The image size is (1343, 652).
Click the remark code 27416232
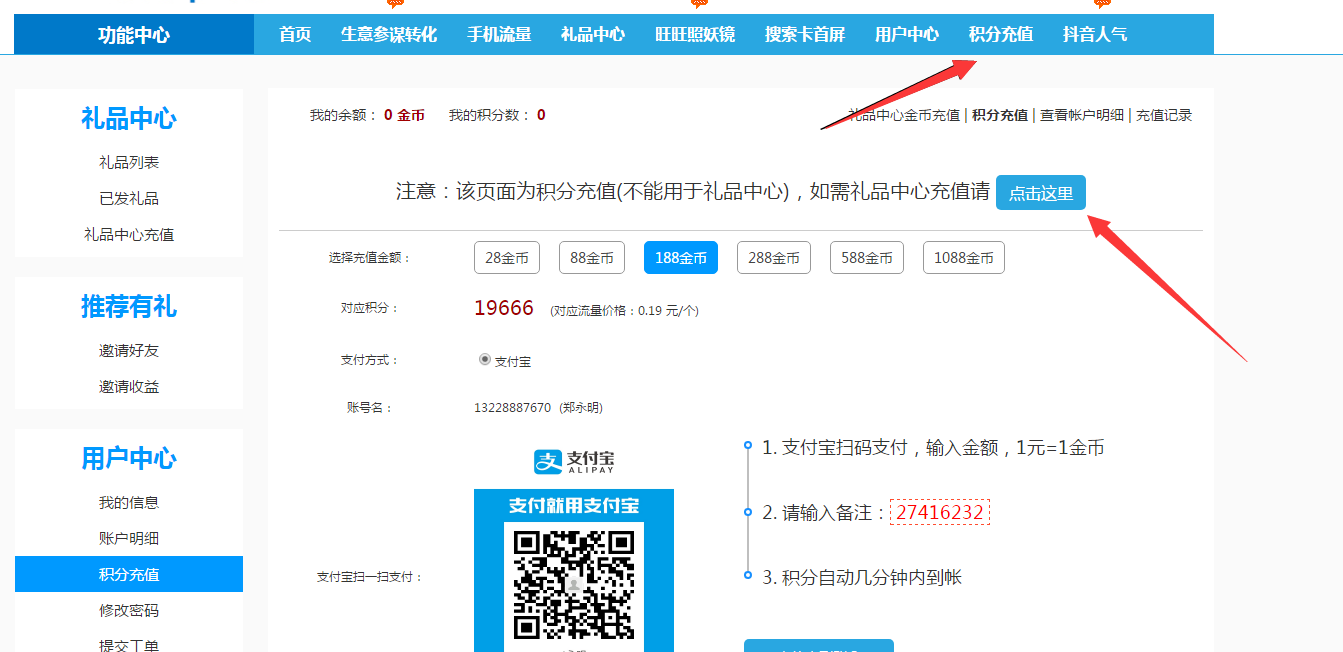tap(940, 512)
